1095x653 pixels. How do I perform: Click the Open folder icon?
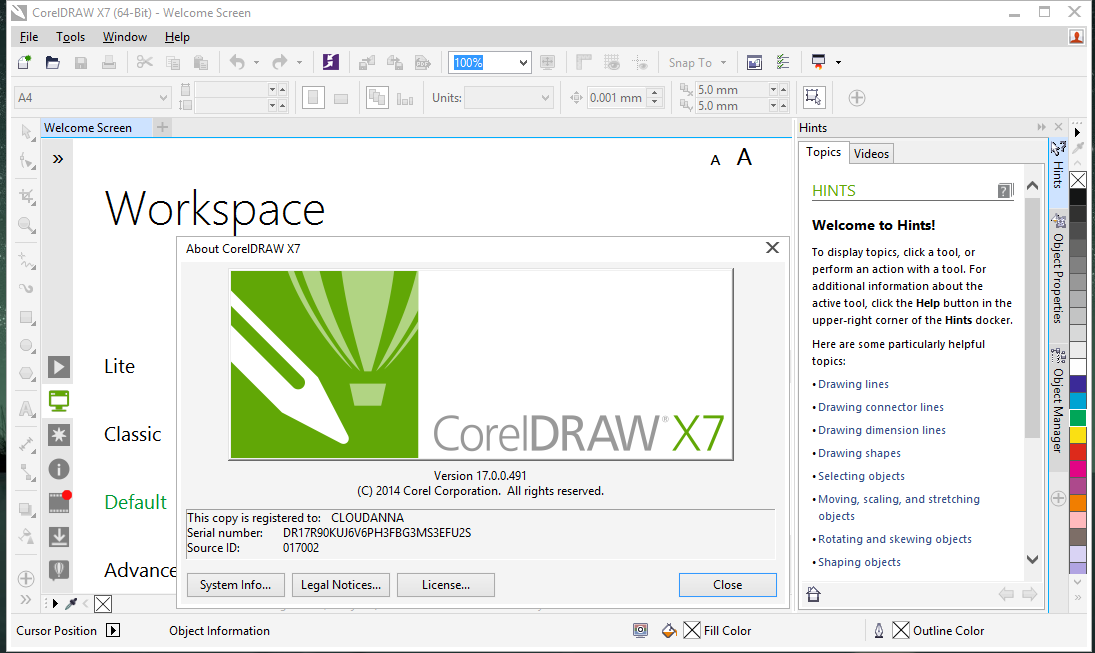[52, 62]
